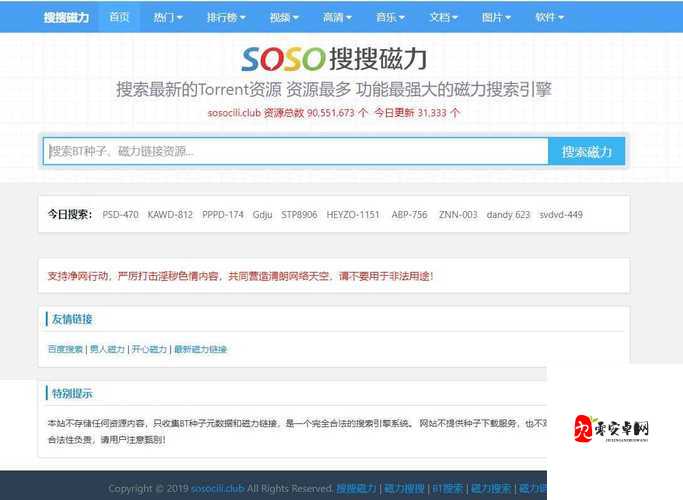The image size is (683, 500).
Task: Open the 搜搜磁力 footer link
Action: tap(356, 489)
